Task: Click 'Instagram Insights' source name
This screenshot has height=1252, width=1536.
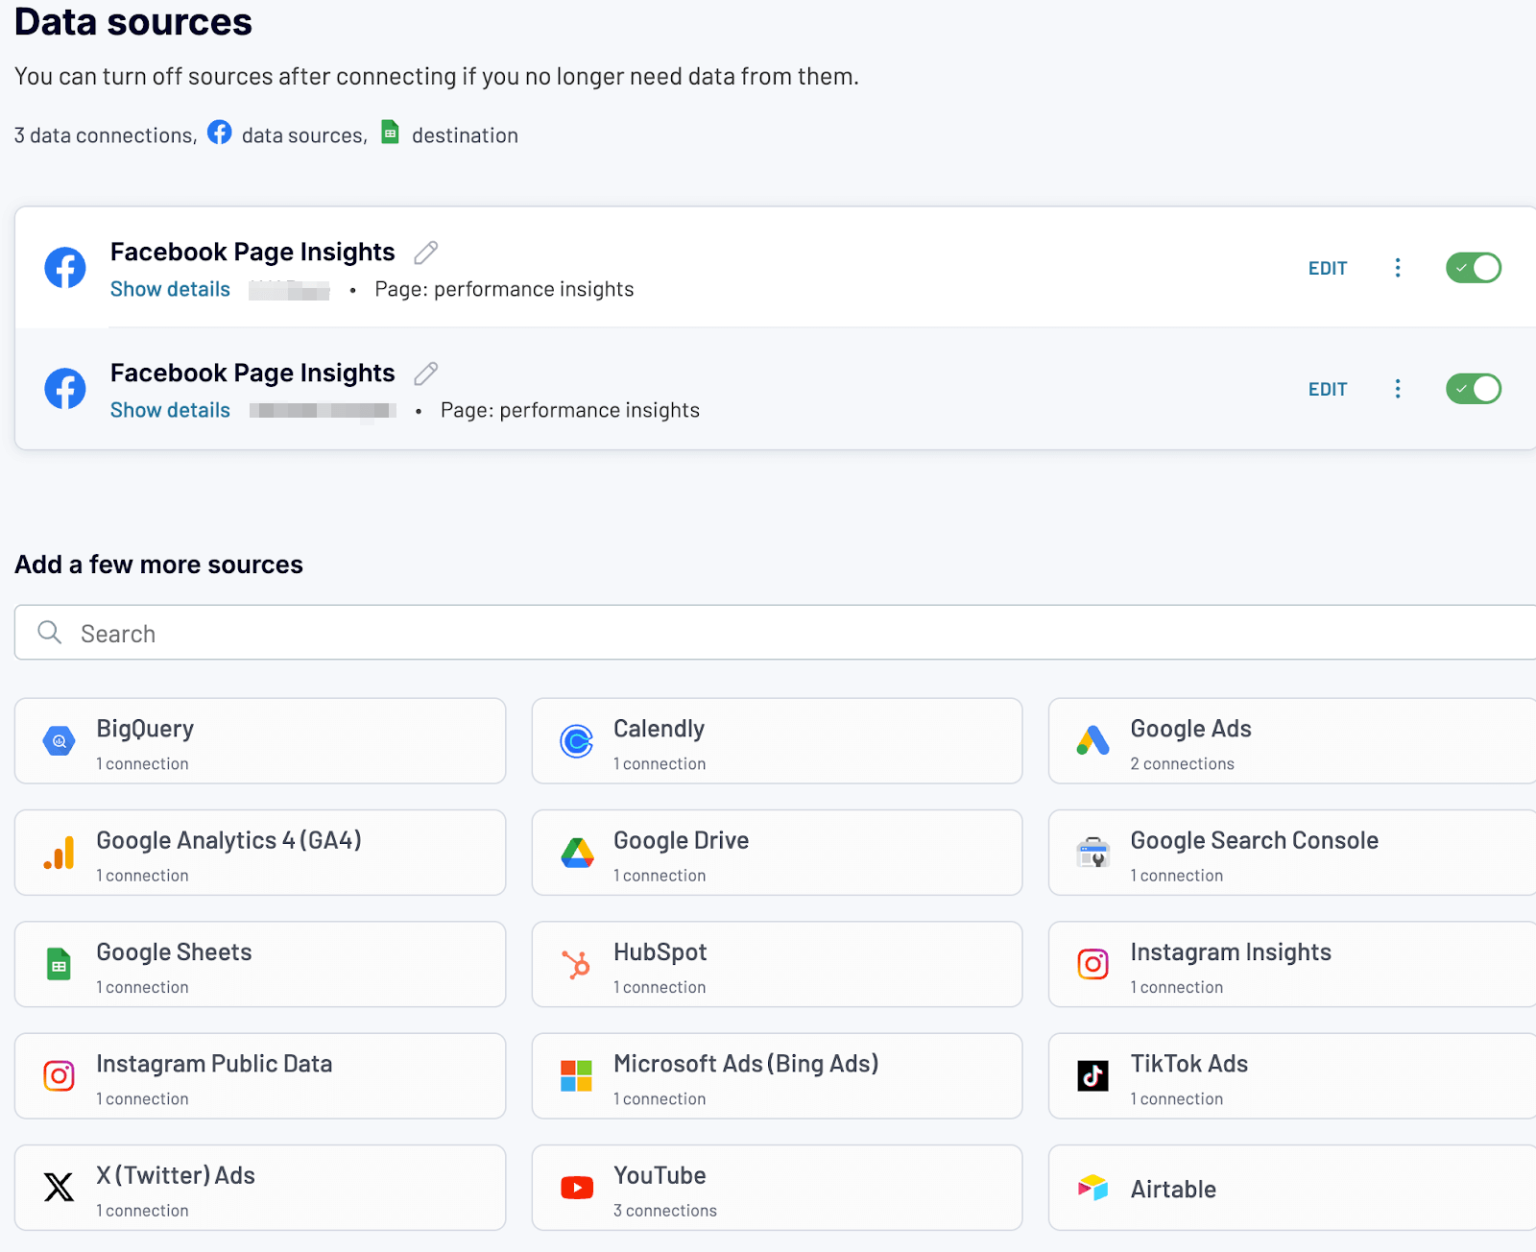Action: [1230, 952]
